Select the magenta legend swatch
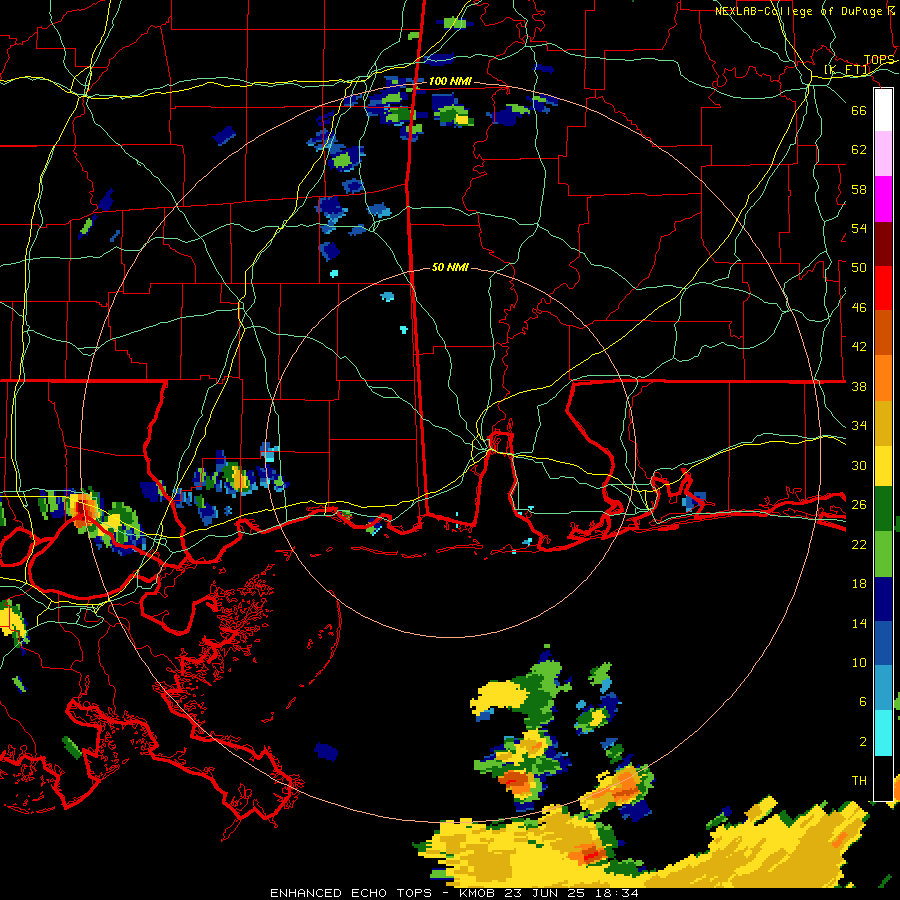This screenshot has width=900, height=900. [x=883, y=199]
